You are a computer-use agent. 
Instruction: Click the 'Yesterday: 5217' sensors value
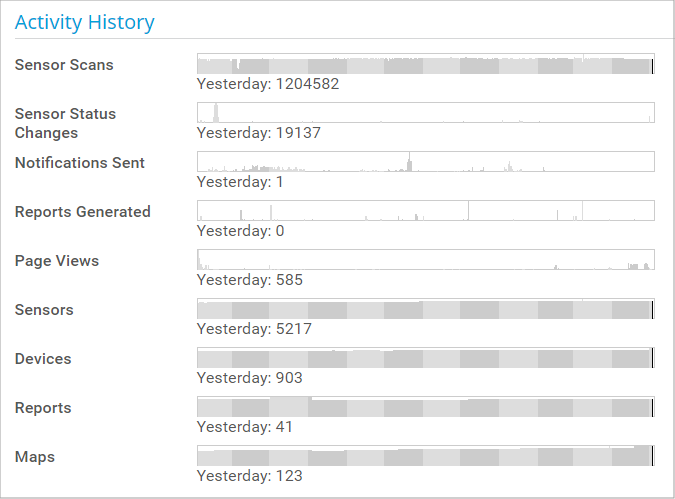tap(255, 329)
